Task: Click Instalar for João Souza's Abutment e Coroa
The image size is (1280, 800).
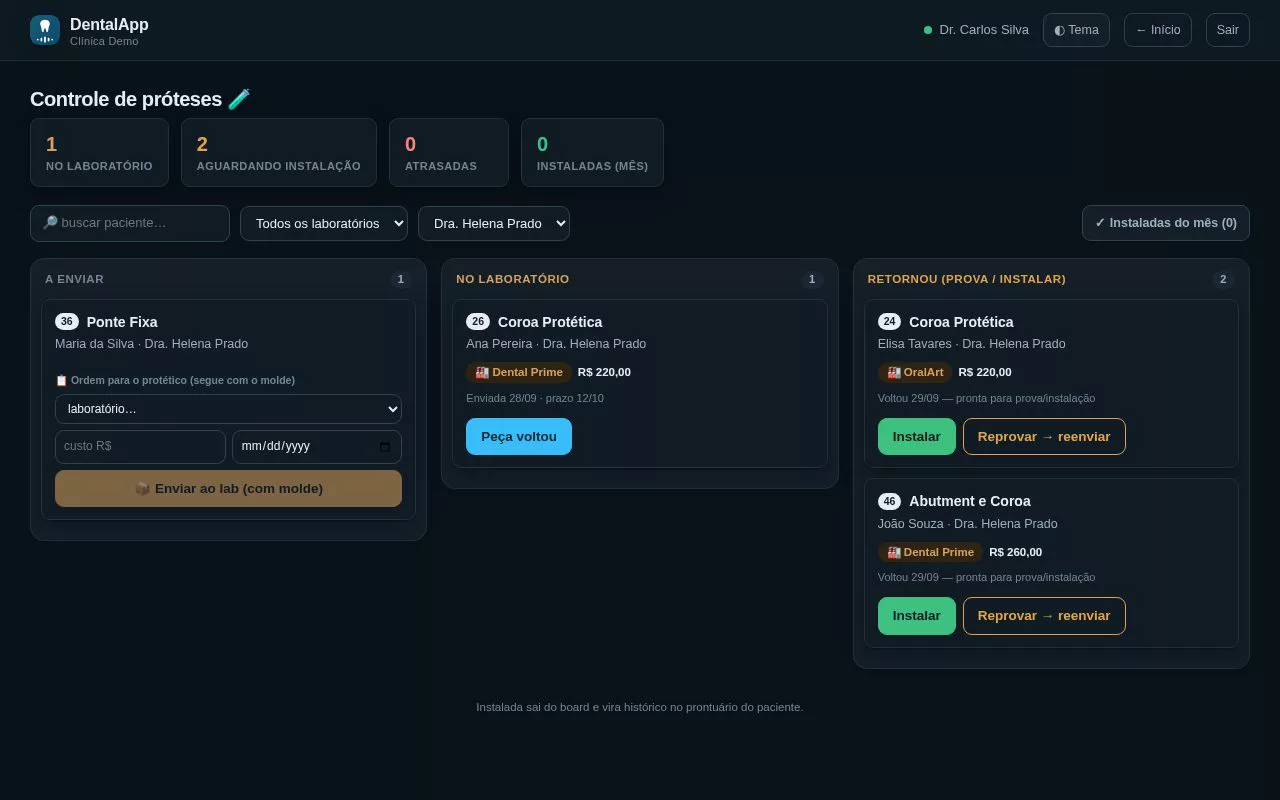Action: pyautogui.click(x=917, y=615)
